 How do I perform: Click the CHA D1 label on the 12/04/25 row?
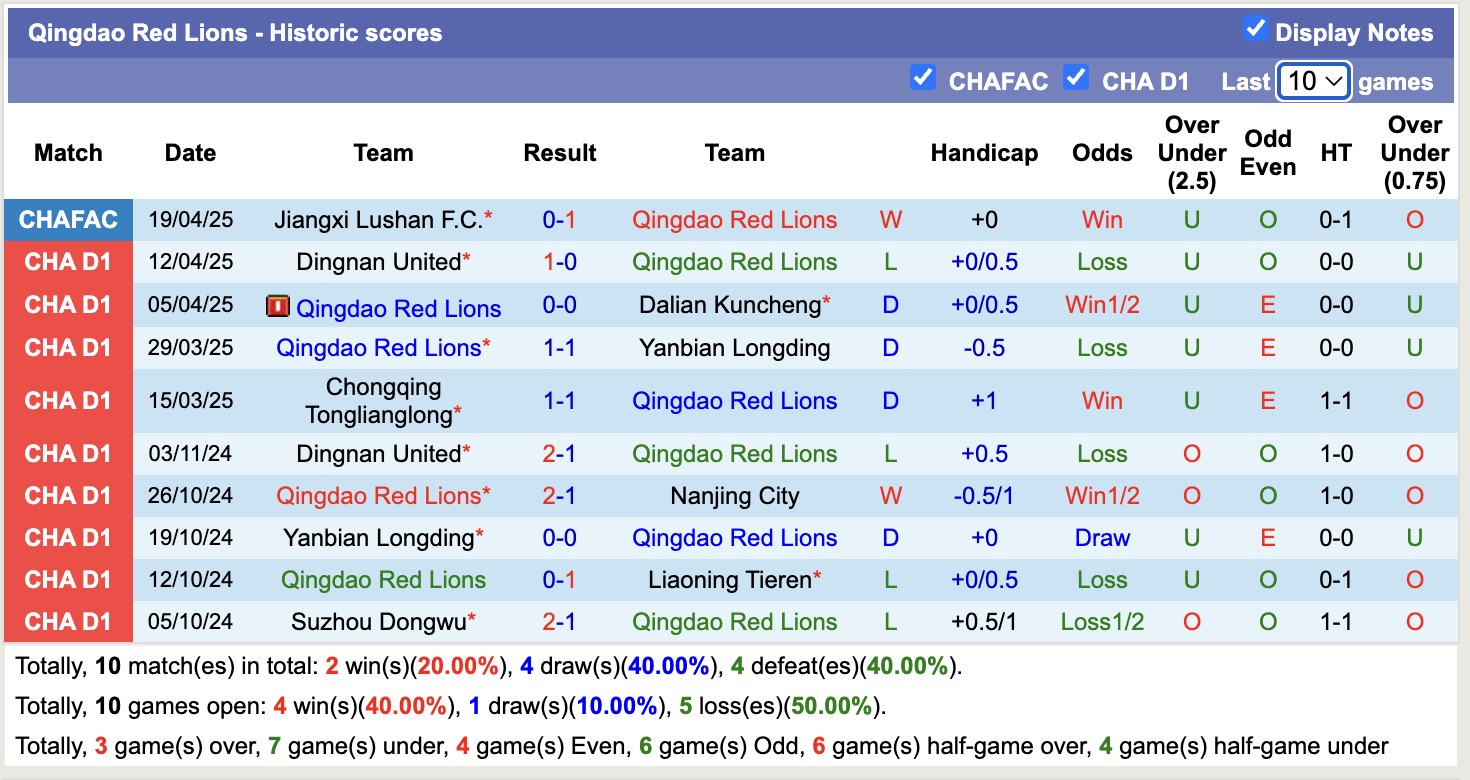tap(68, 261)
